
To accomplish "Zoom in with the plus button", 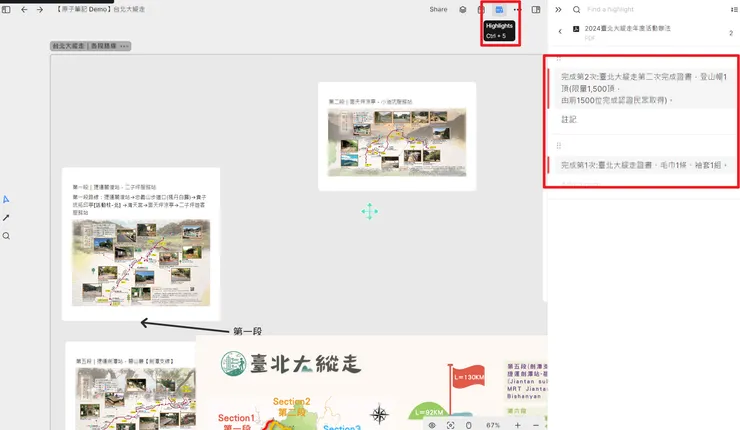I will coord(518,425).
